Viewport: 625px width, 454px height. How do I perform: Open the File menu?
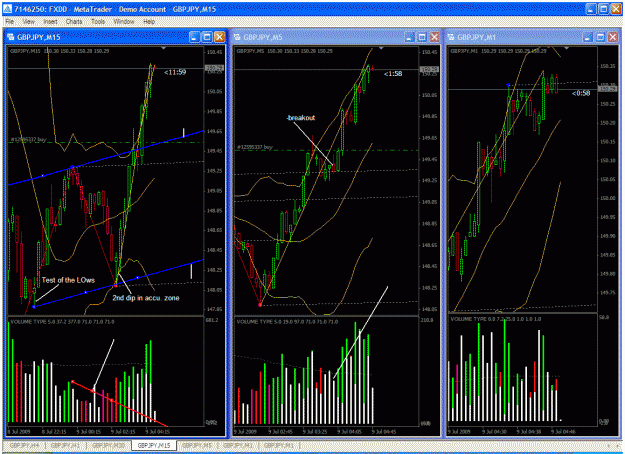(x=10, y=22)
